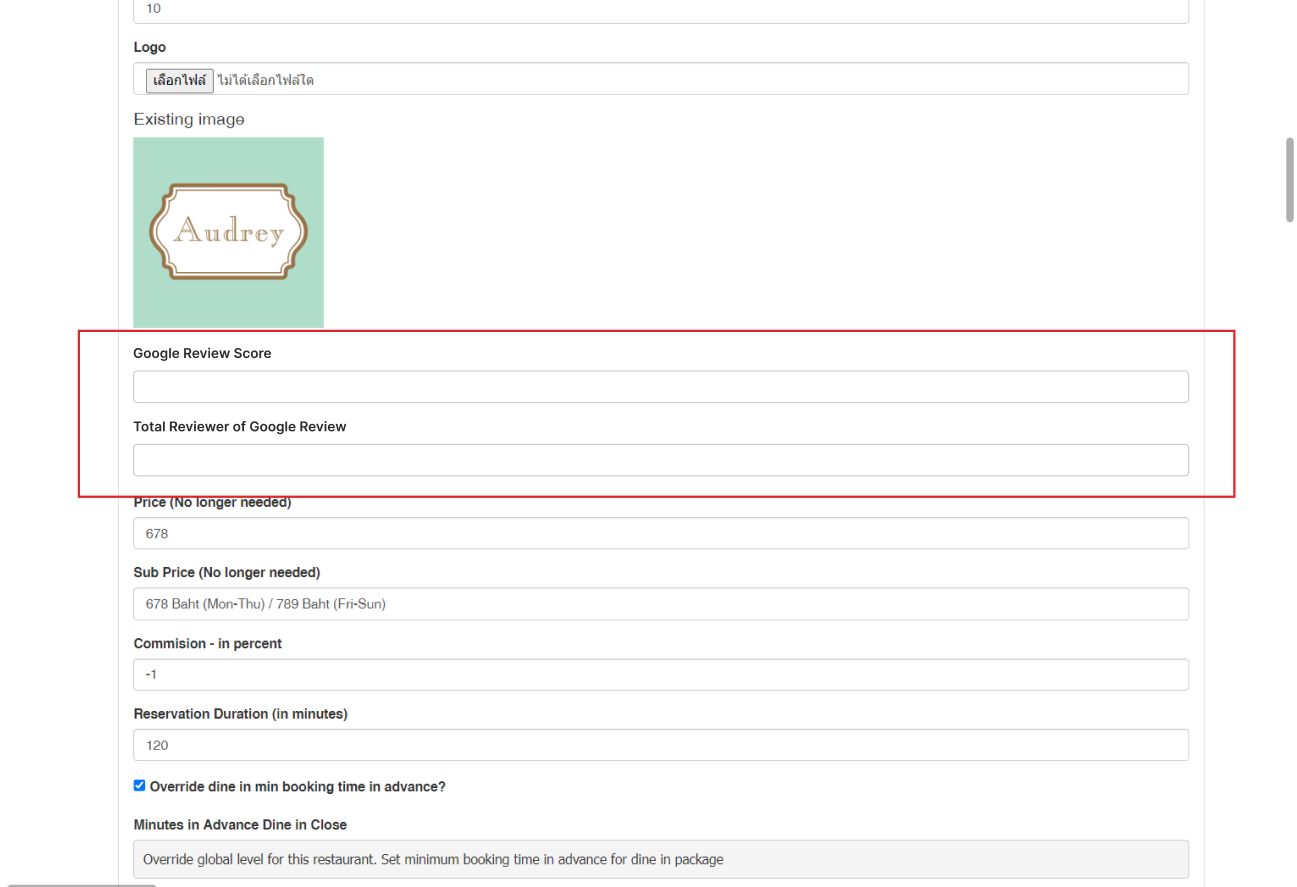Click the 'Total Reviewer of Google Review' label
The width and height of the screenshot is (1297, 887).
(x=239, y=426)
